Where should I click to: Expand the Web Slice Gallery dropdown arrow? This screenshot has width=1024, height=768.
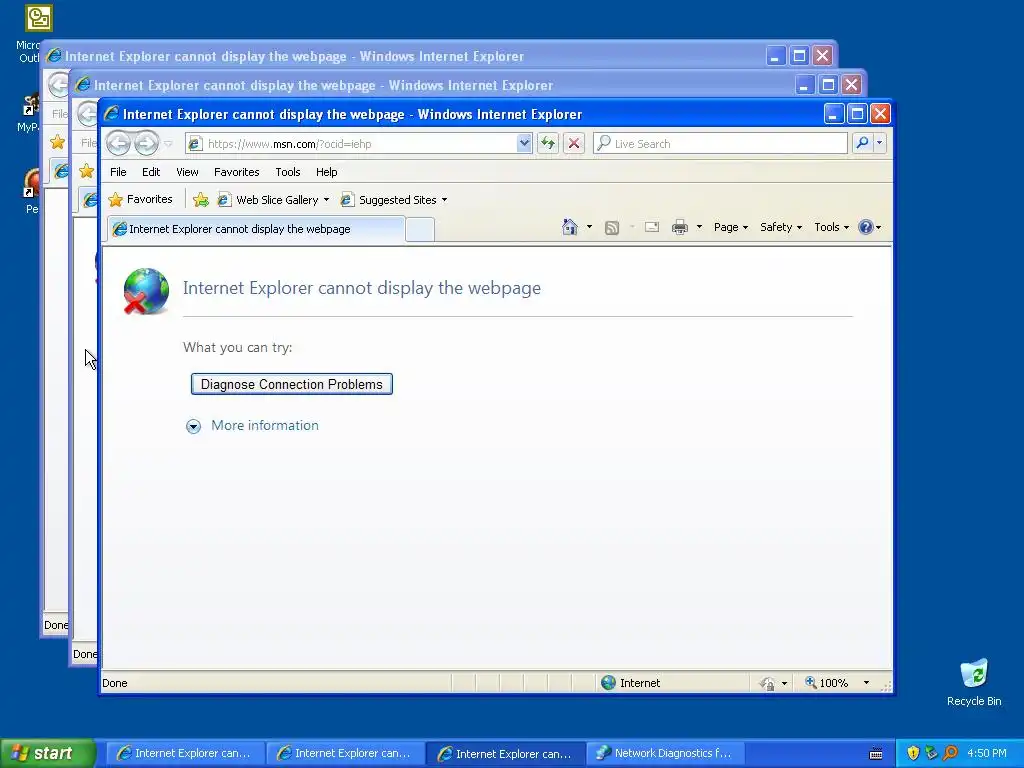point(326,200)
